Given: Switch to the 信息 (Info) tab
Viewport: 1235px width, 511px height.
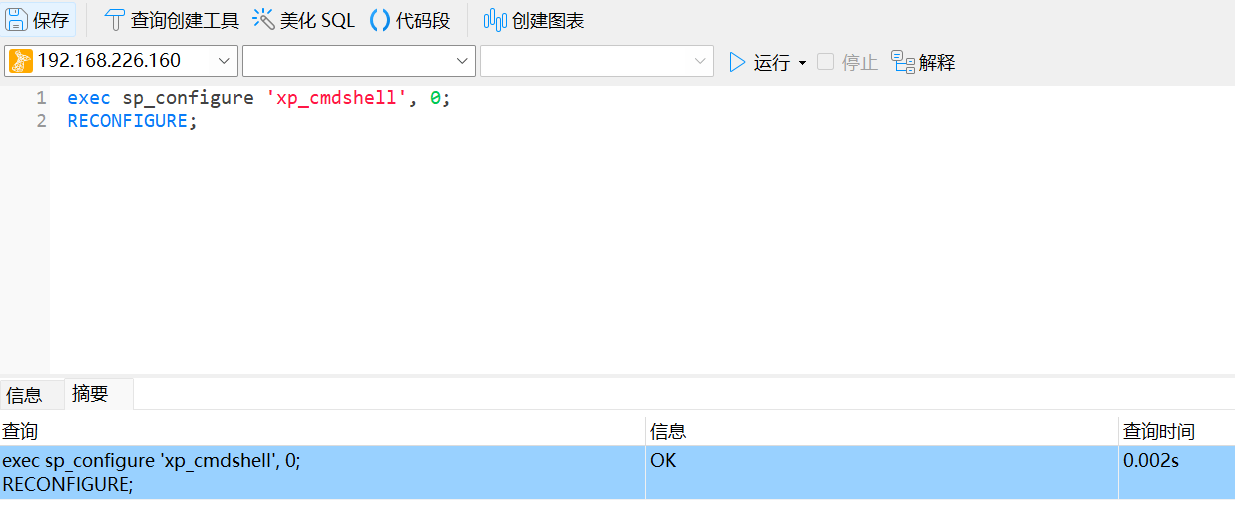Looking at the screenshot, I should click(x=25, y=395).
